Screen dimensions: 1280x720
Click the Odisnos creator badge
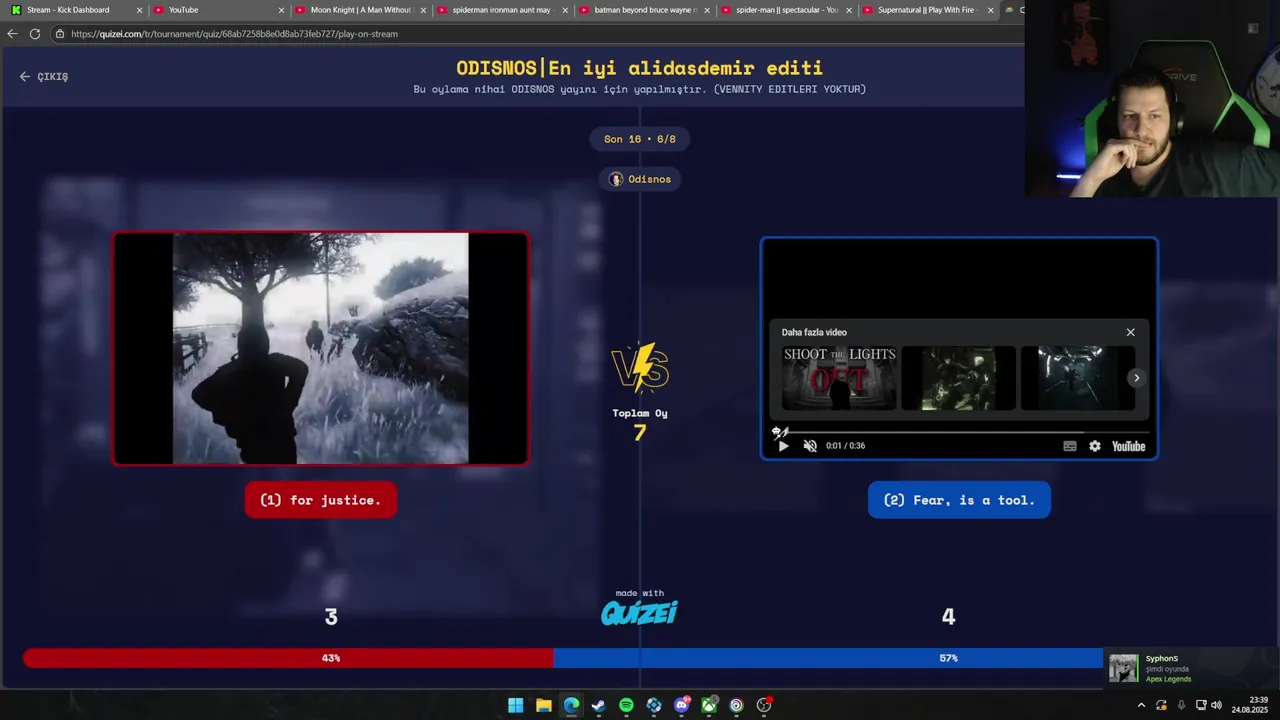pos(640,179)
